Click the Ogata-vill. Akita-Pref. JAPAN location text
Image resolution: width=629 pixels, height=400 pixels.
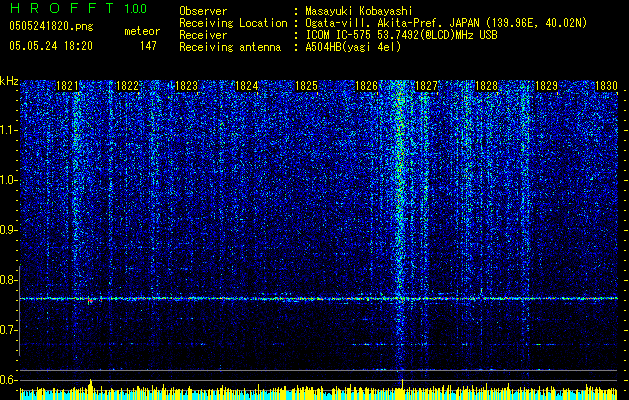(446, 23)
